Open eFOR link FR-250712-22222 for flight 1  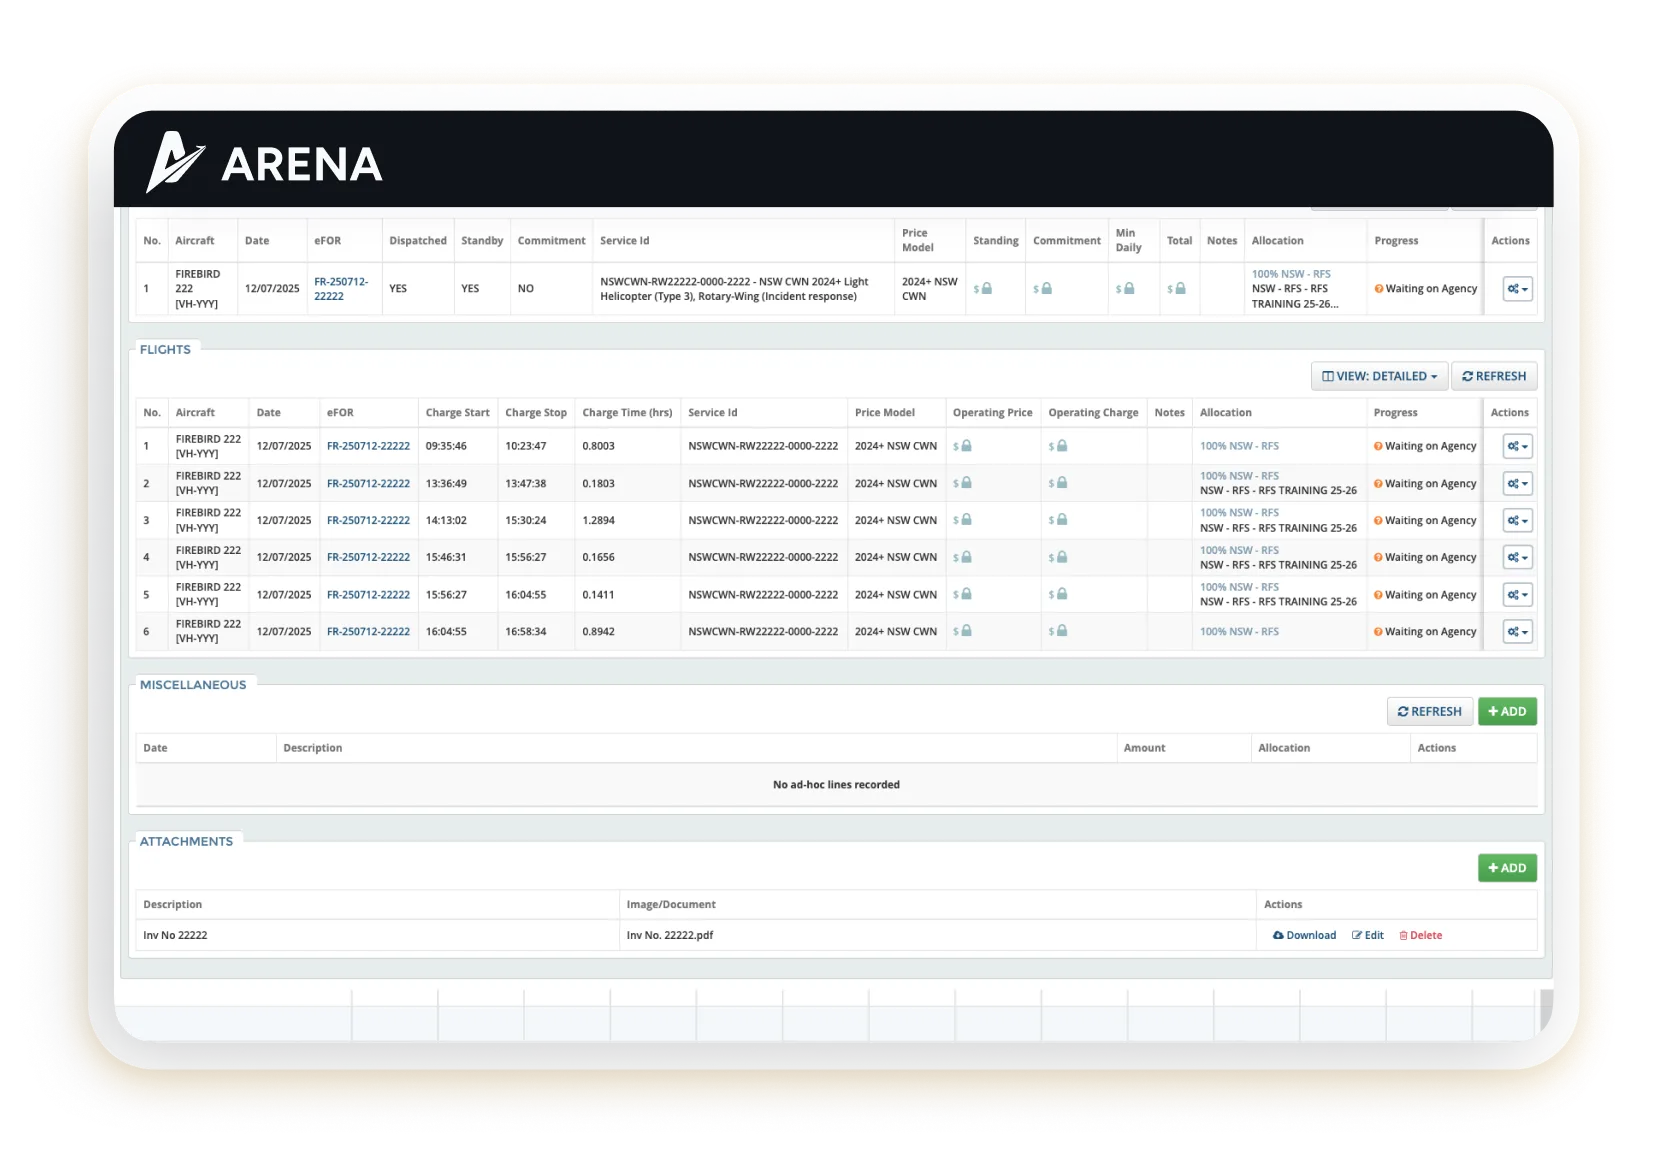tap(368, 446)
